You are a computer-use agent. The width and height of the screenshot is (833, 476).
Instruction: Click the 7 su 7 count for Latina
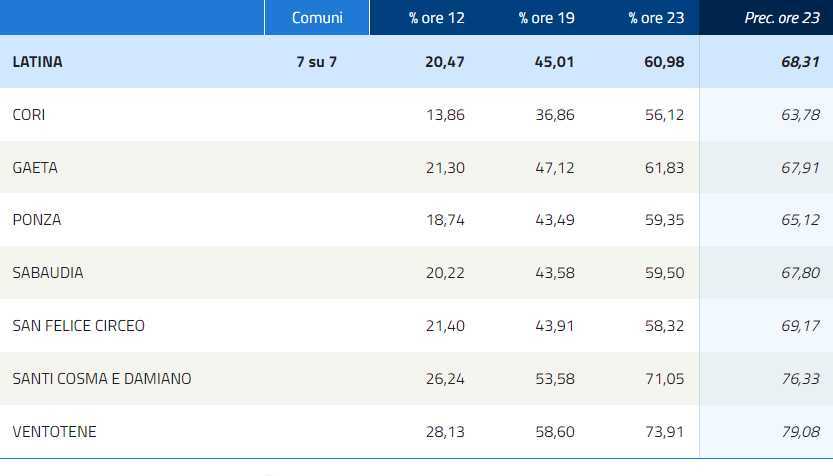[317, 62]
